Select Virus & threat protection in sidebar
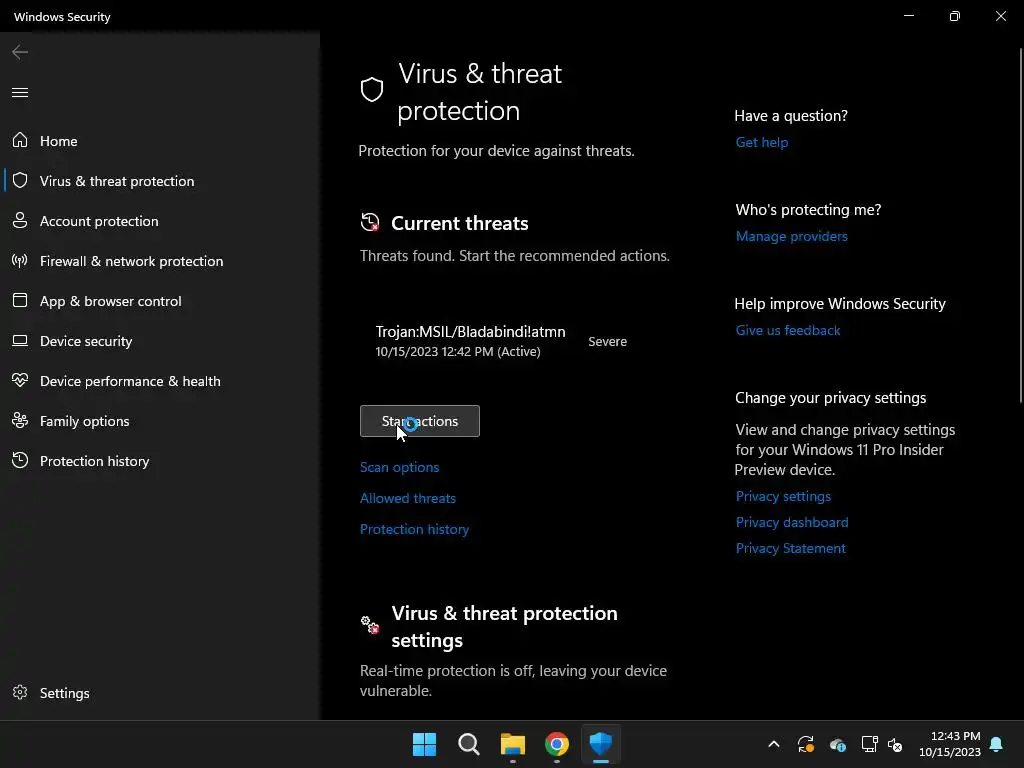Viewport: 1024px width, 768px height. (159, 181)
